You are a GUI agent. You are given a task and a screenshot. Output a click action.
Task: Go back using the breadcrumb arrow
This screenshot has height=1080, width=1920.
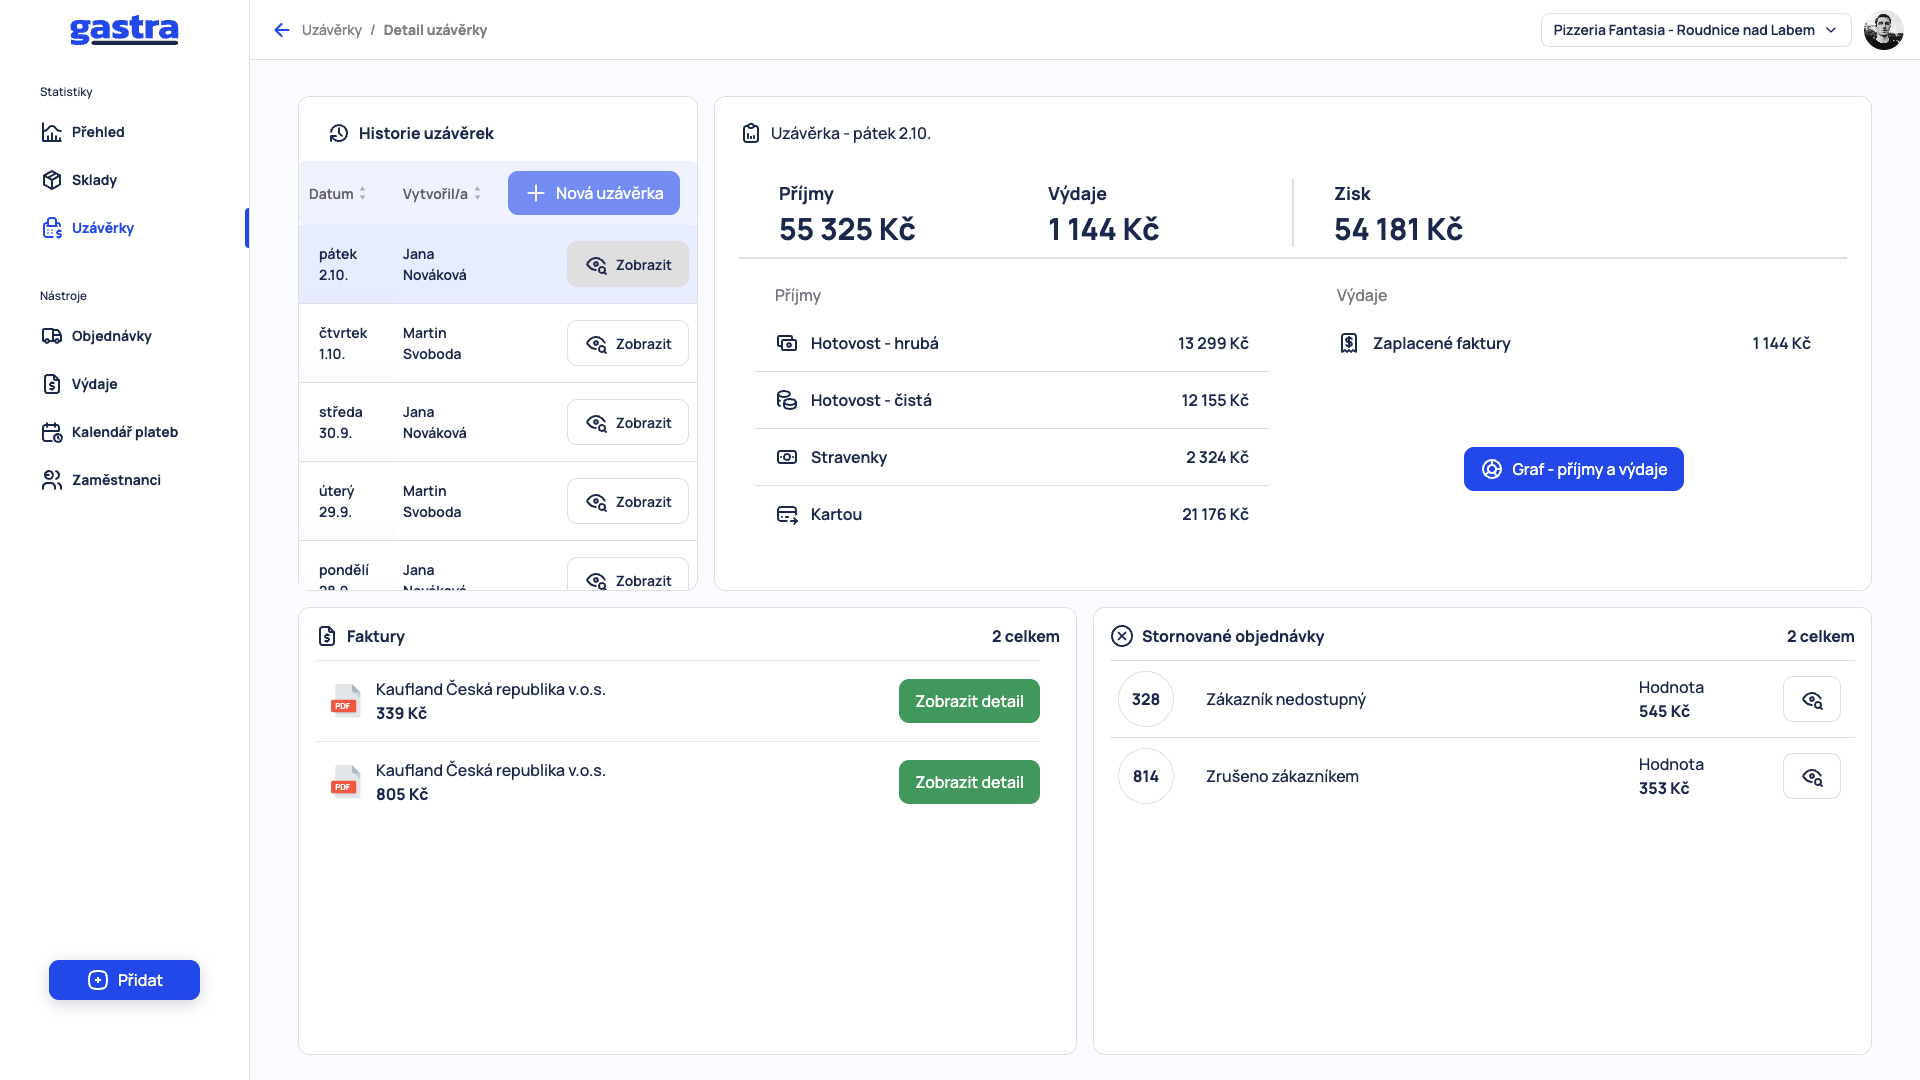pos(282,30)
